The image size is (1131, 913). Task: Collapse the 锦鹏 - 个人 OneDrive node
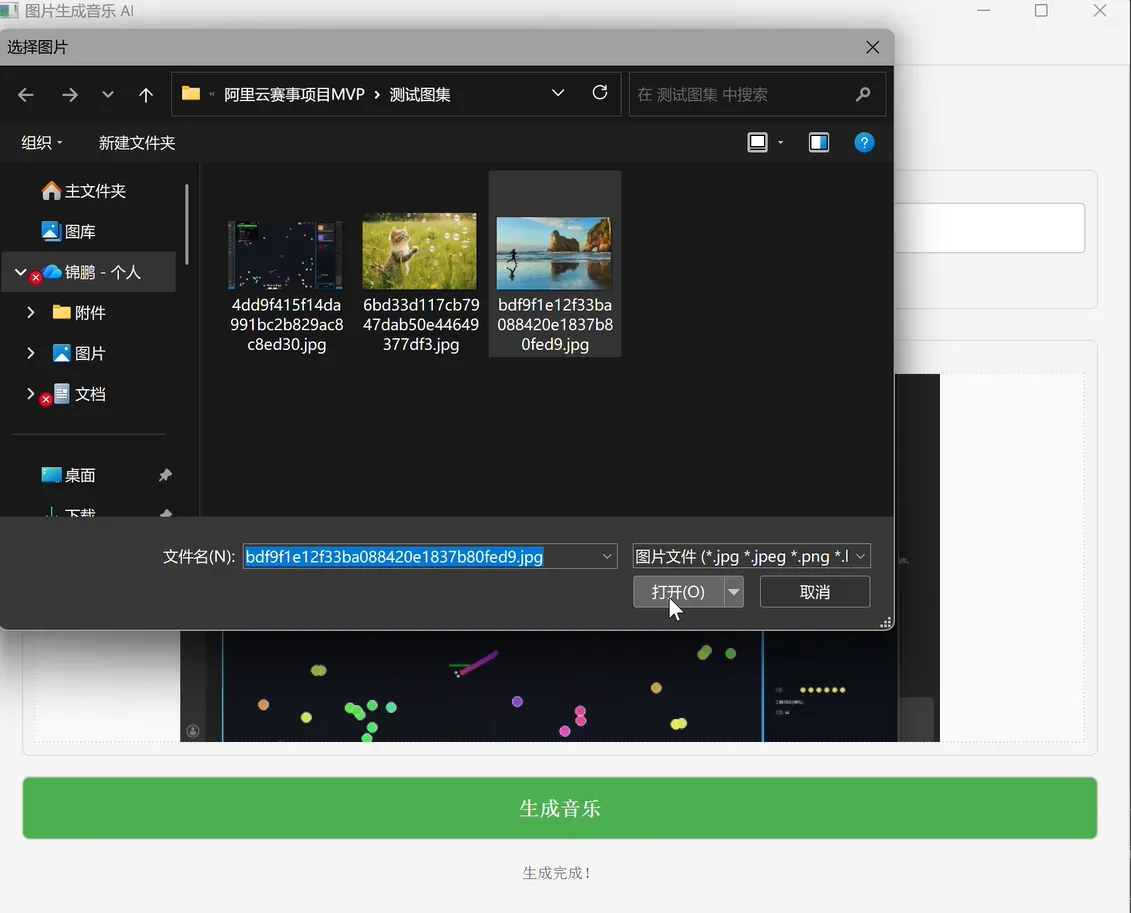tap(20, 272)
